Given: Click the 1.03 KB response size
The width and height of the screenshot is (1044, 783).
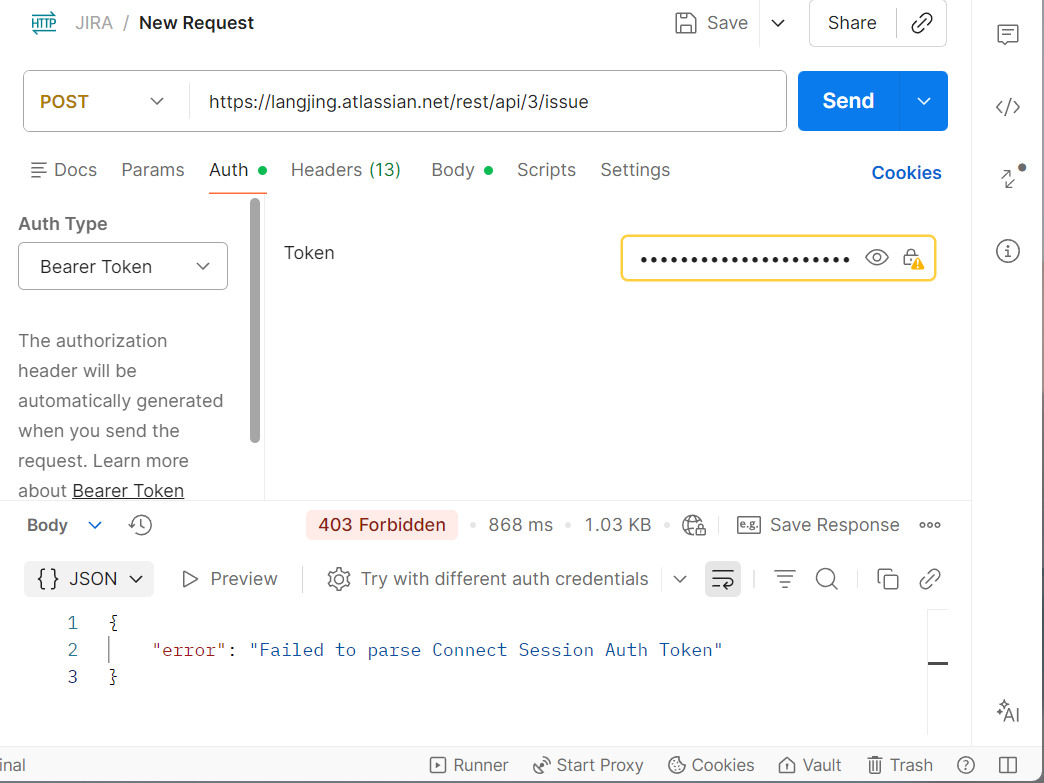Looking at the screenshot, I should click(x=617, y=525).
